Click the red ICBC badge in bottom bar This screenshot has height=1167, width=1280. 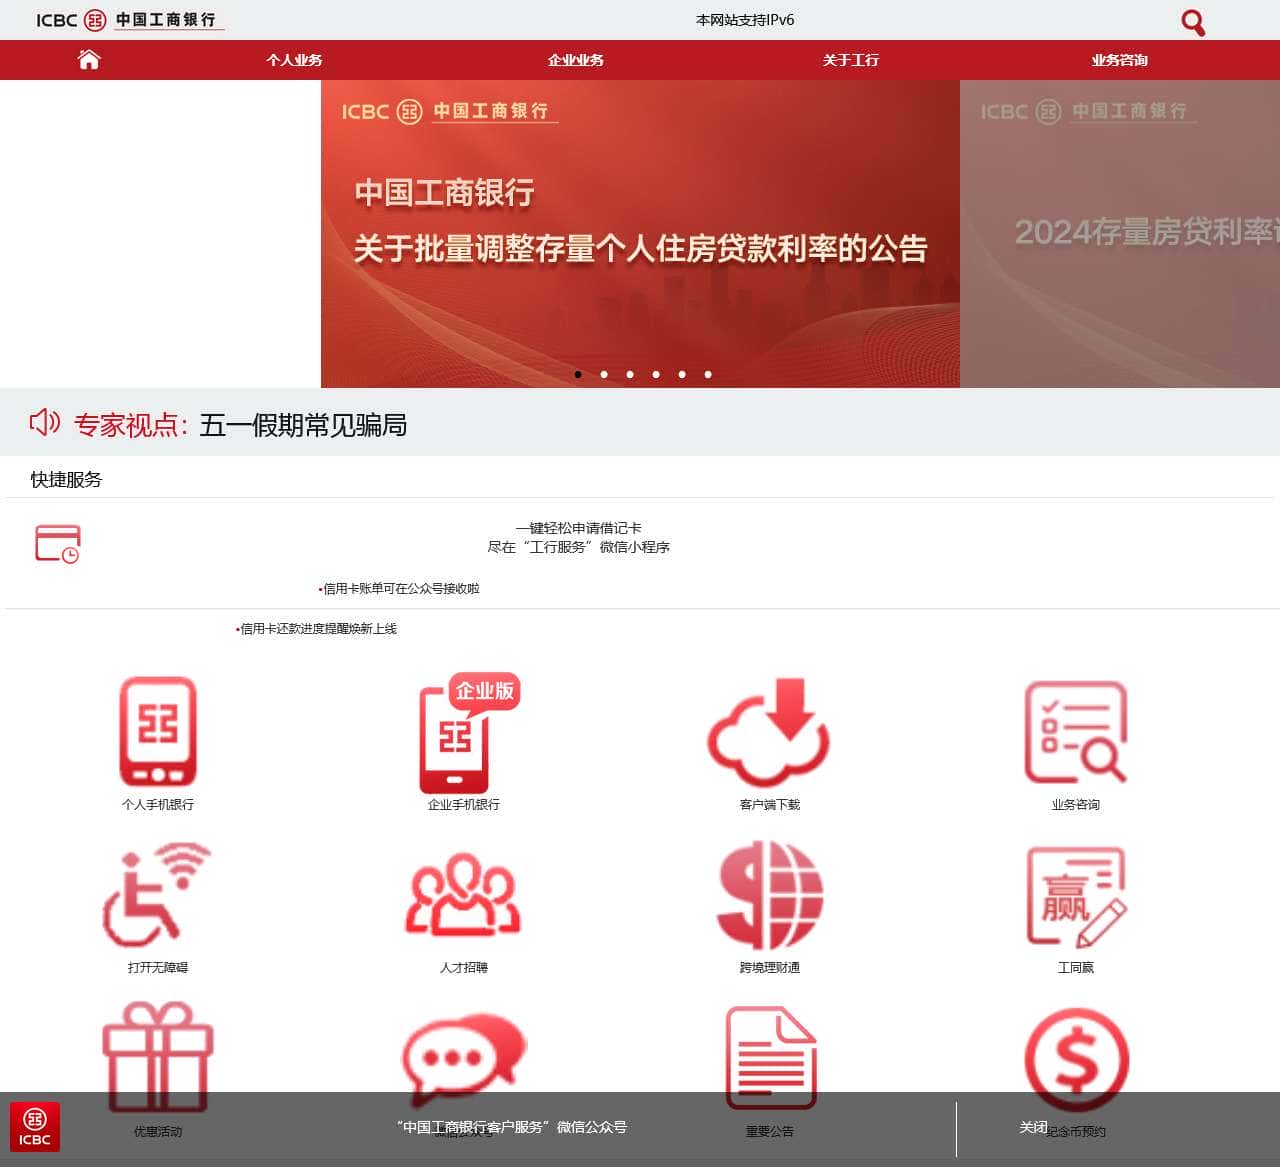click(35, 1127)
